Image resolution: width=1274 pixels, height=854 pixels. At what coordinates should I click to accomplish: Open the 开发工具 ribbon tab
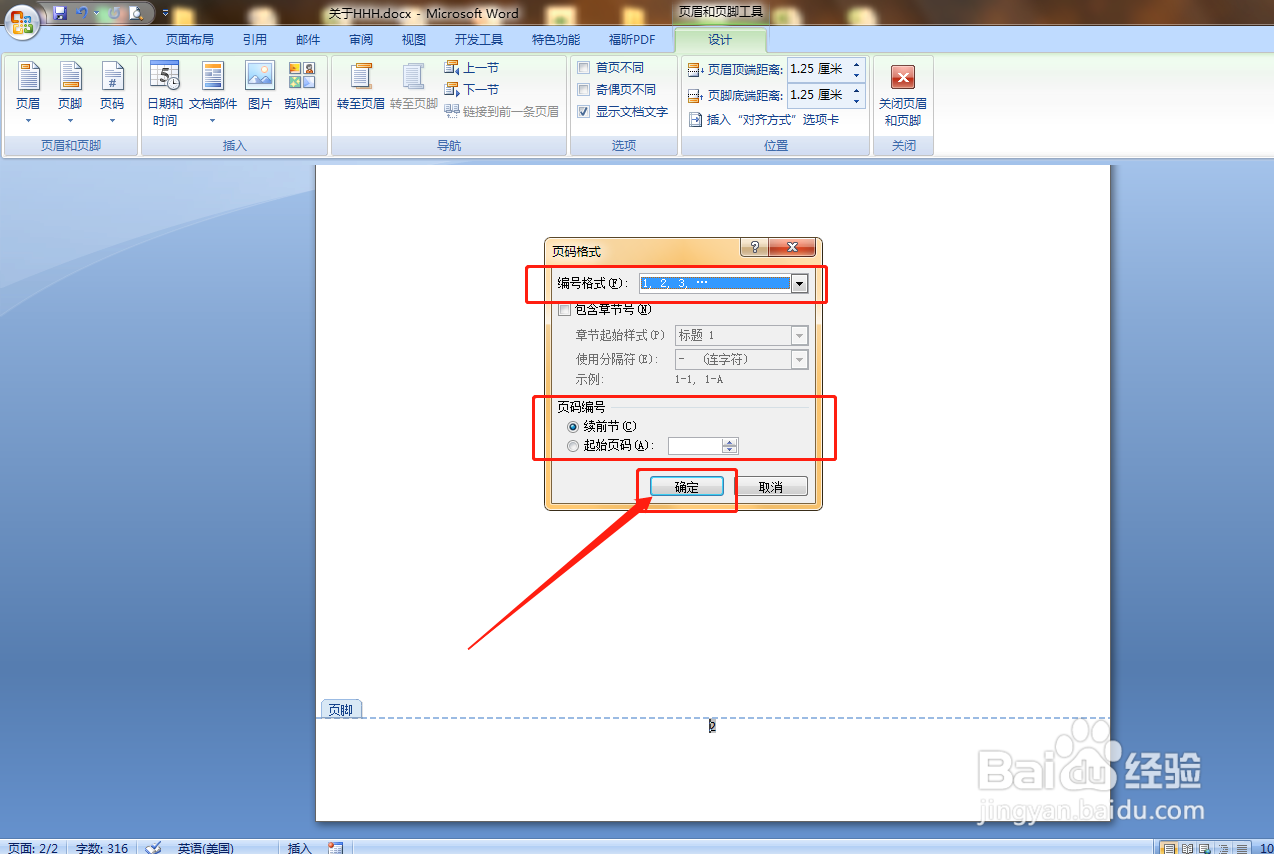(479, 40)
